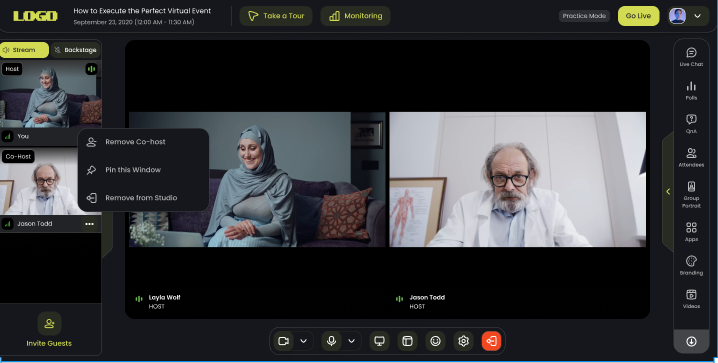Open the emoji reactions button
This screenshot has height=363, width=718.
435,341
